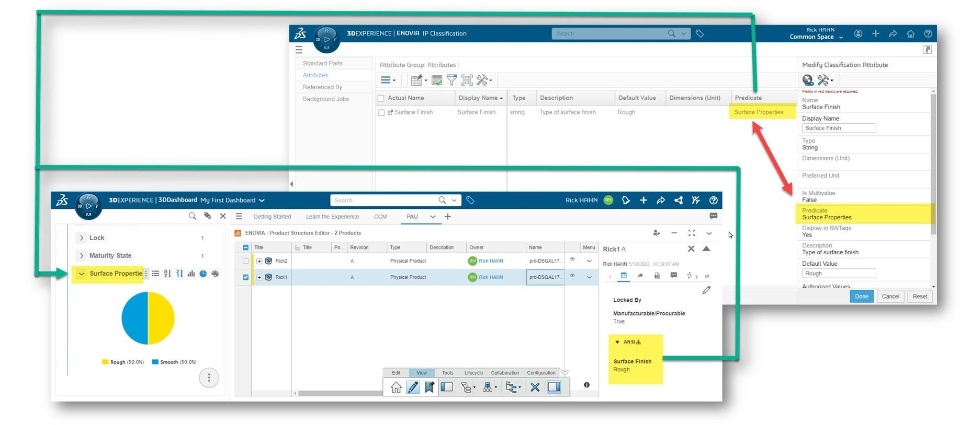
Task: Toggle the select-all checkbox in the Product Structure header
Action: [x=246, y=247]
